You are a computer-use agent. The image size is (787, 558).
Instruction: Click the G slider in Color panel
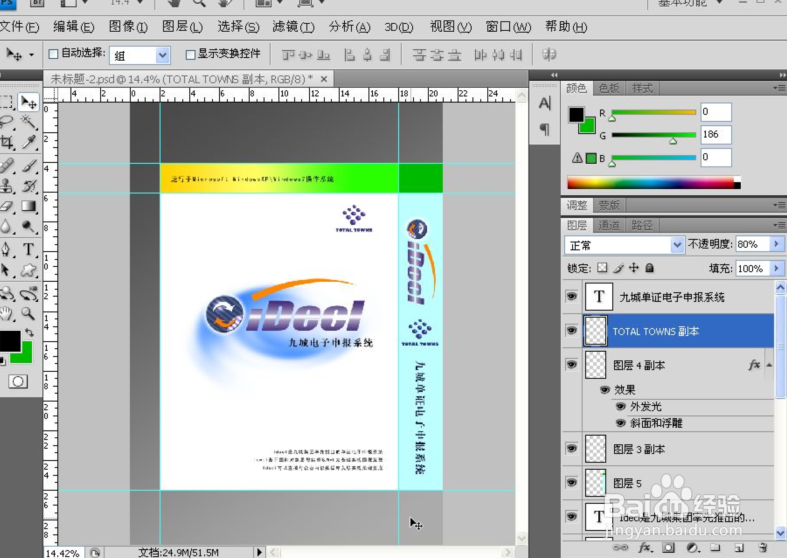653,135
